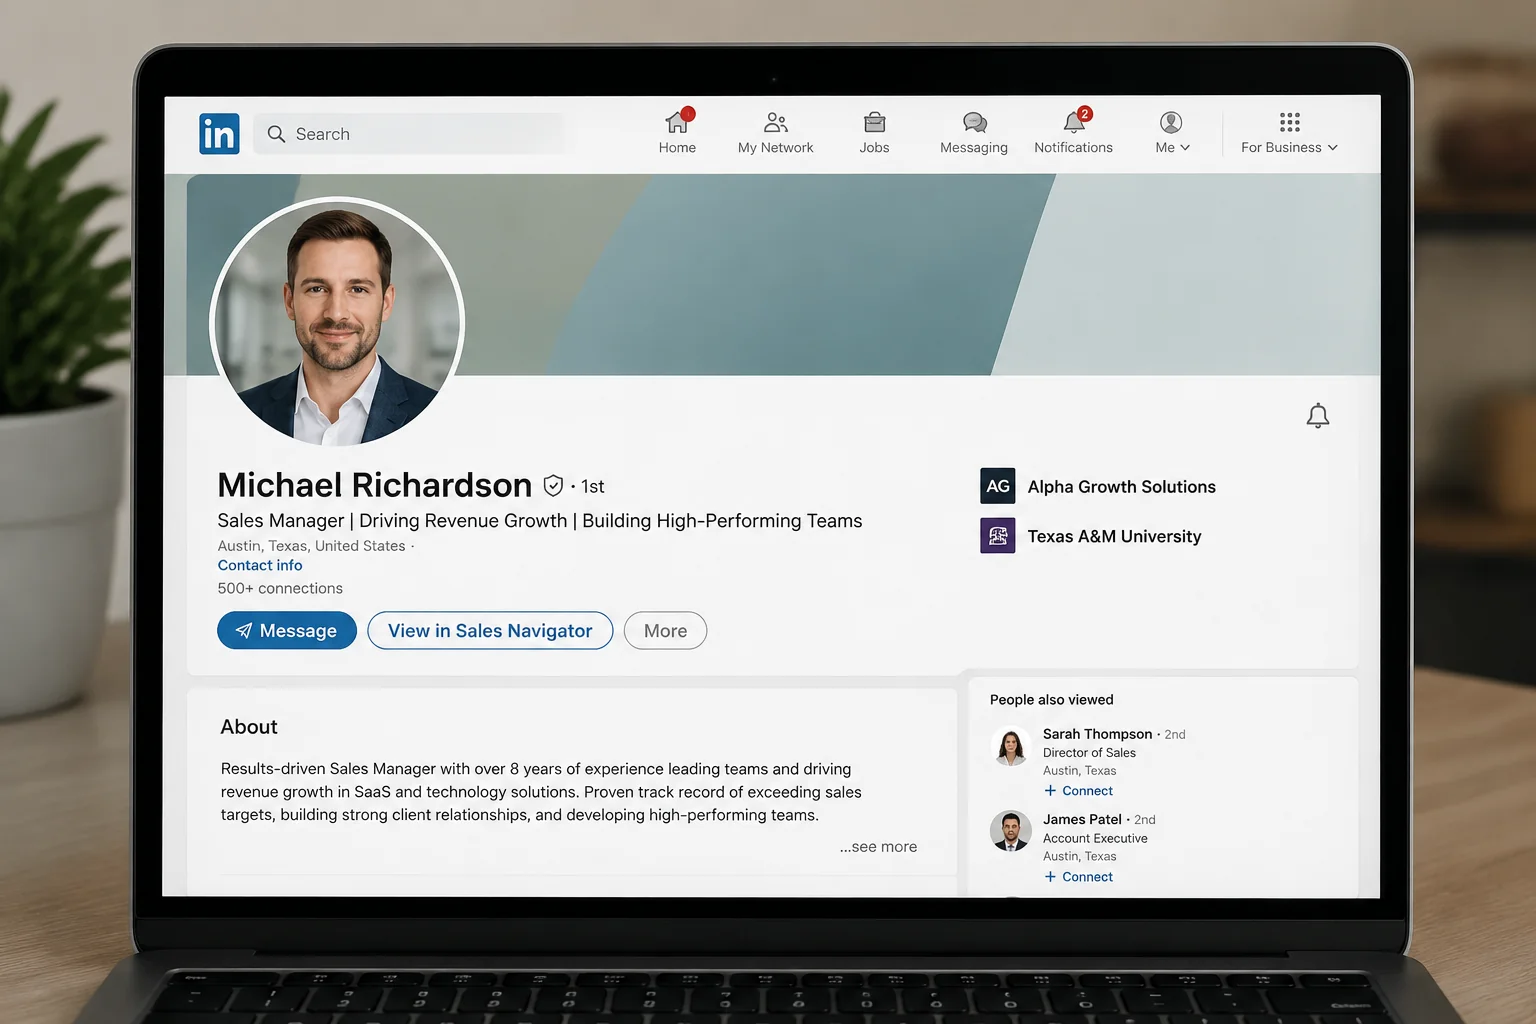Click the 'People also viewed' heading
The image size is (1536, 1024).
tap(1051, 700)
